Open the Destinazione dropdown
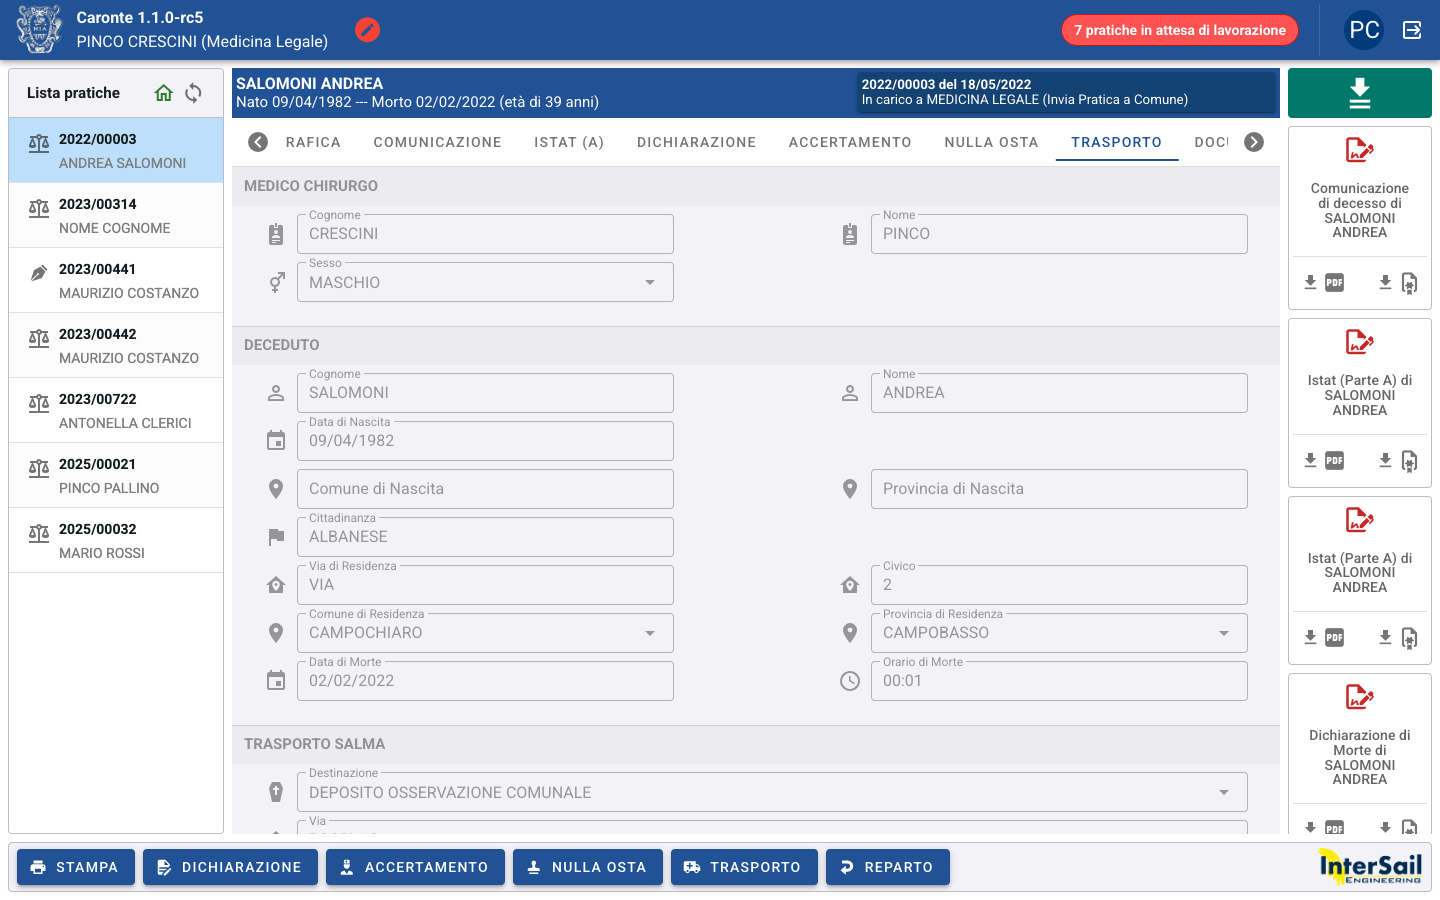This screenshot has height=900, width=1440. (772, 792)
